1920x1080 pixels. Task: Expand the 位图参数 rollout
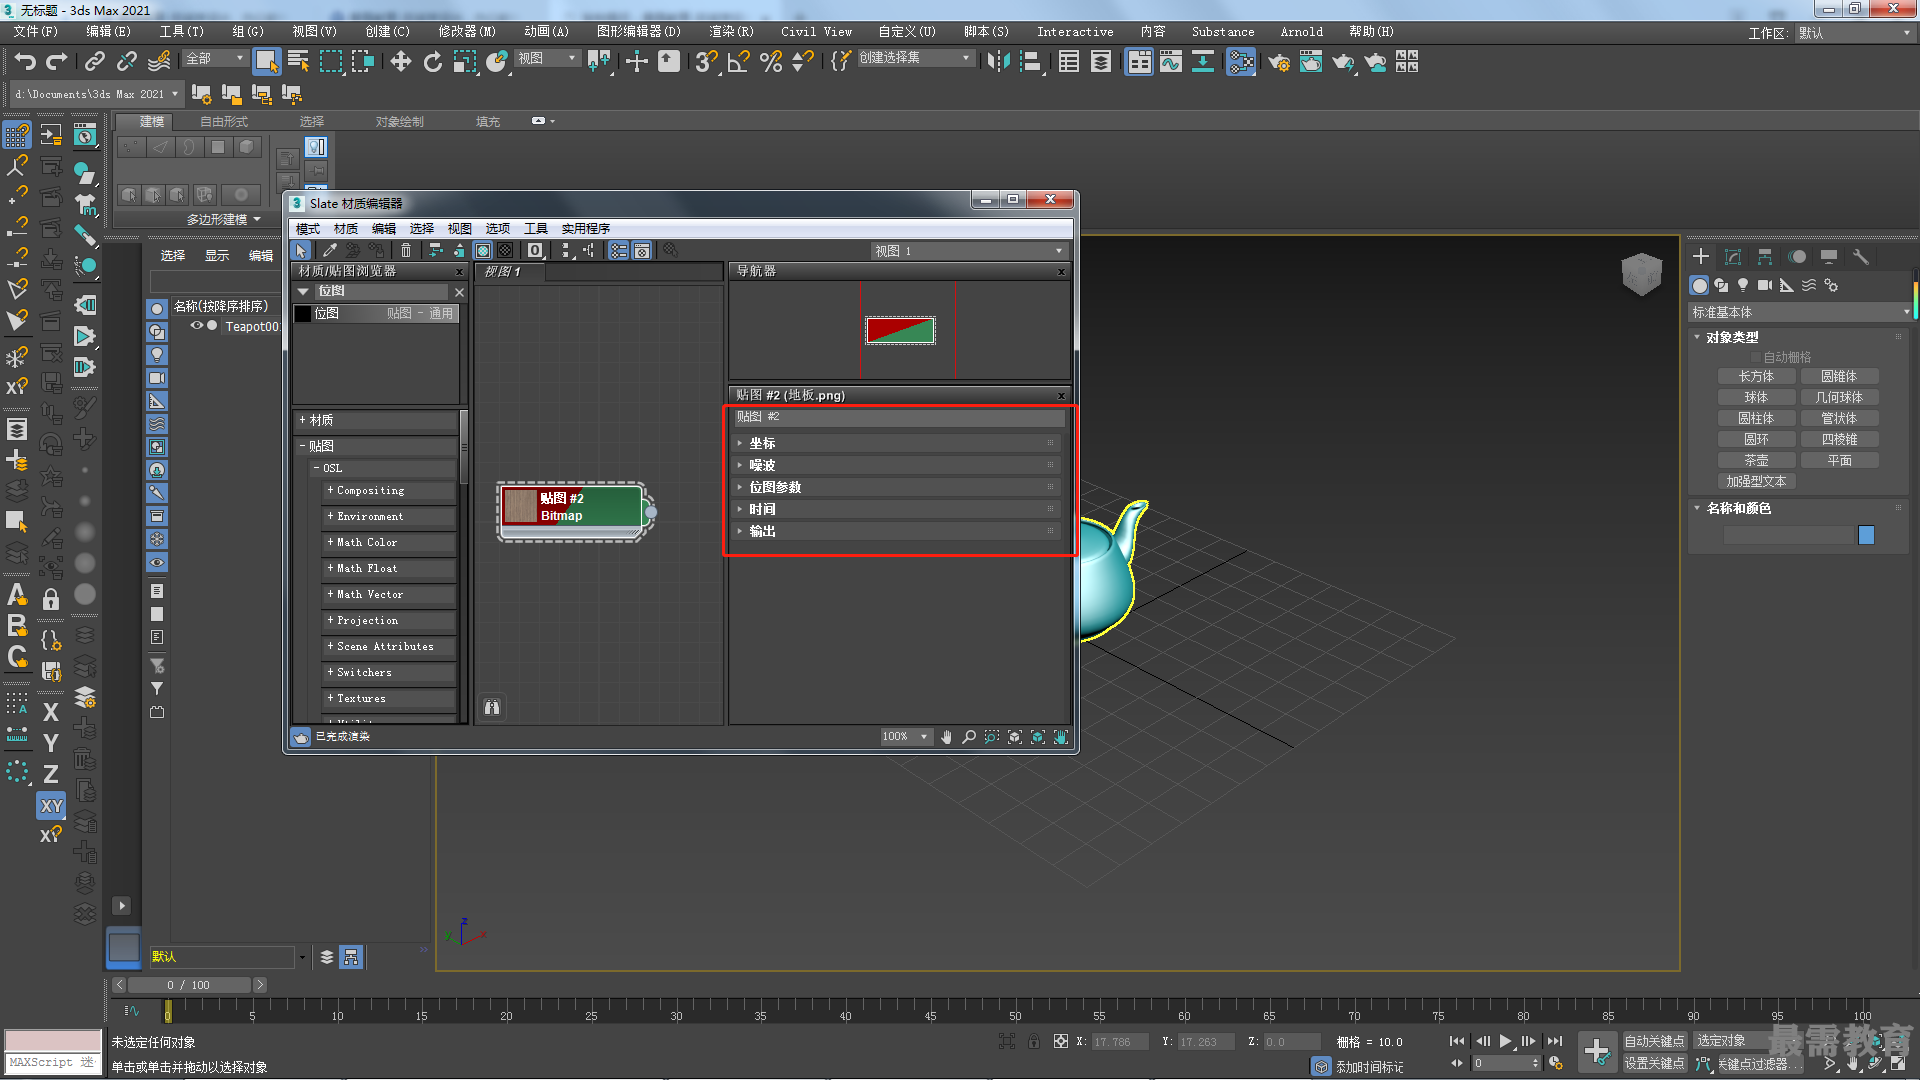(x=896, y=487)
